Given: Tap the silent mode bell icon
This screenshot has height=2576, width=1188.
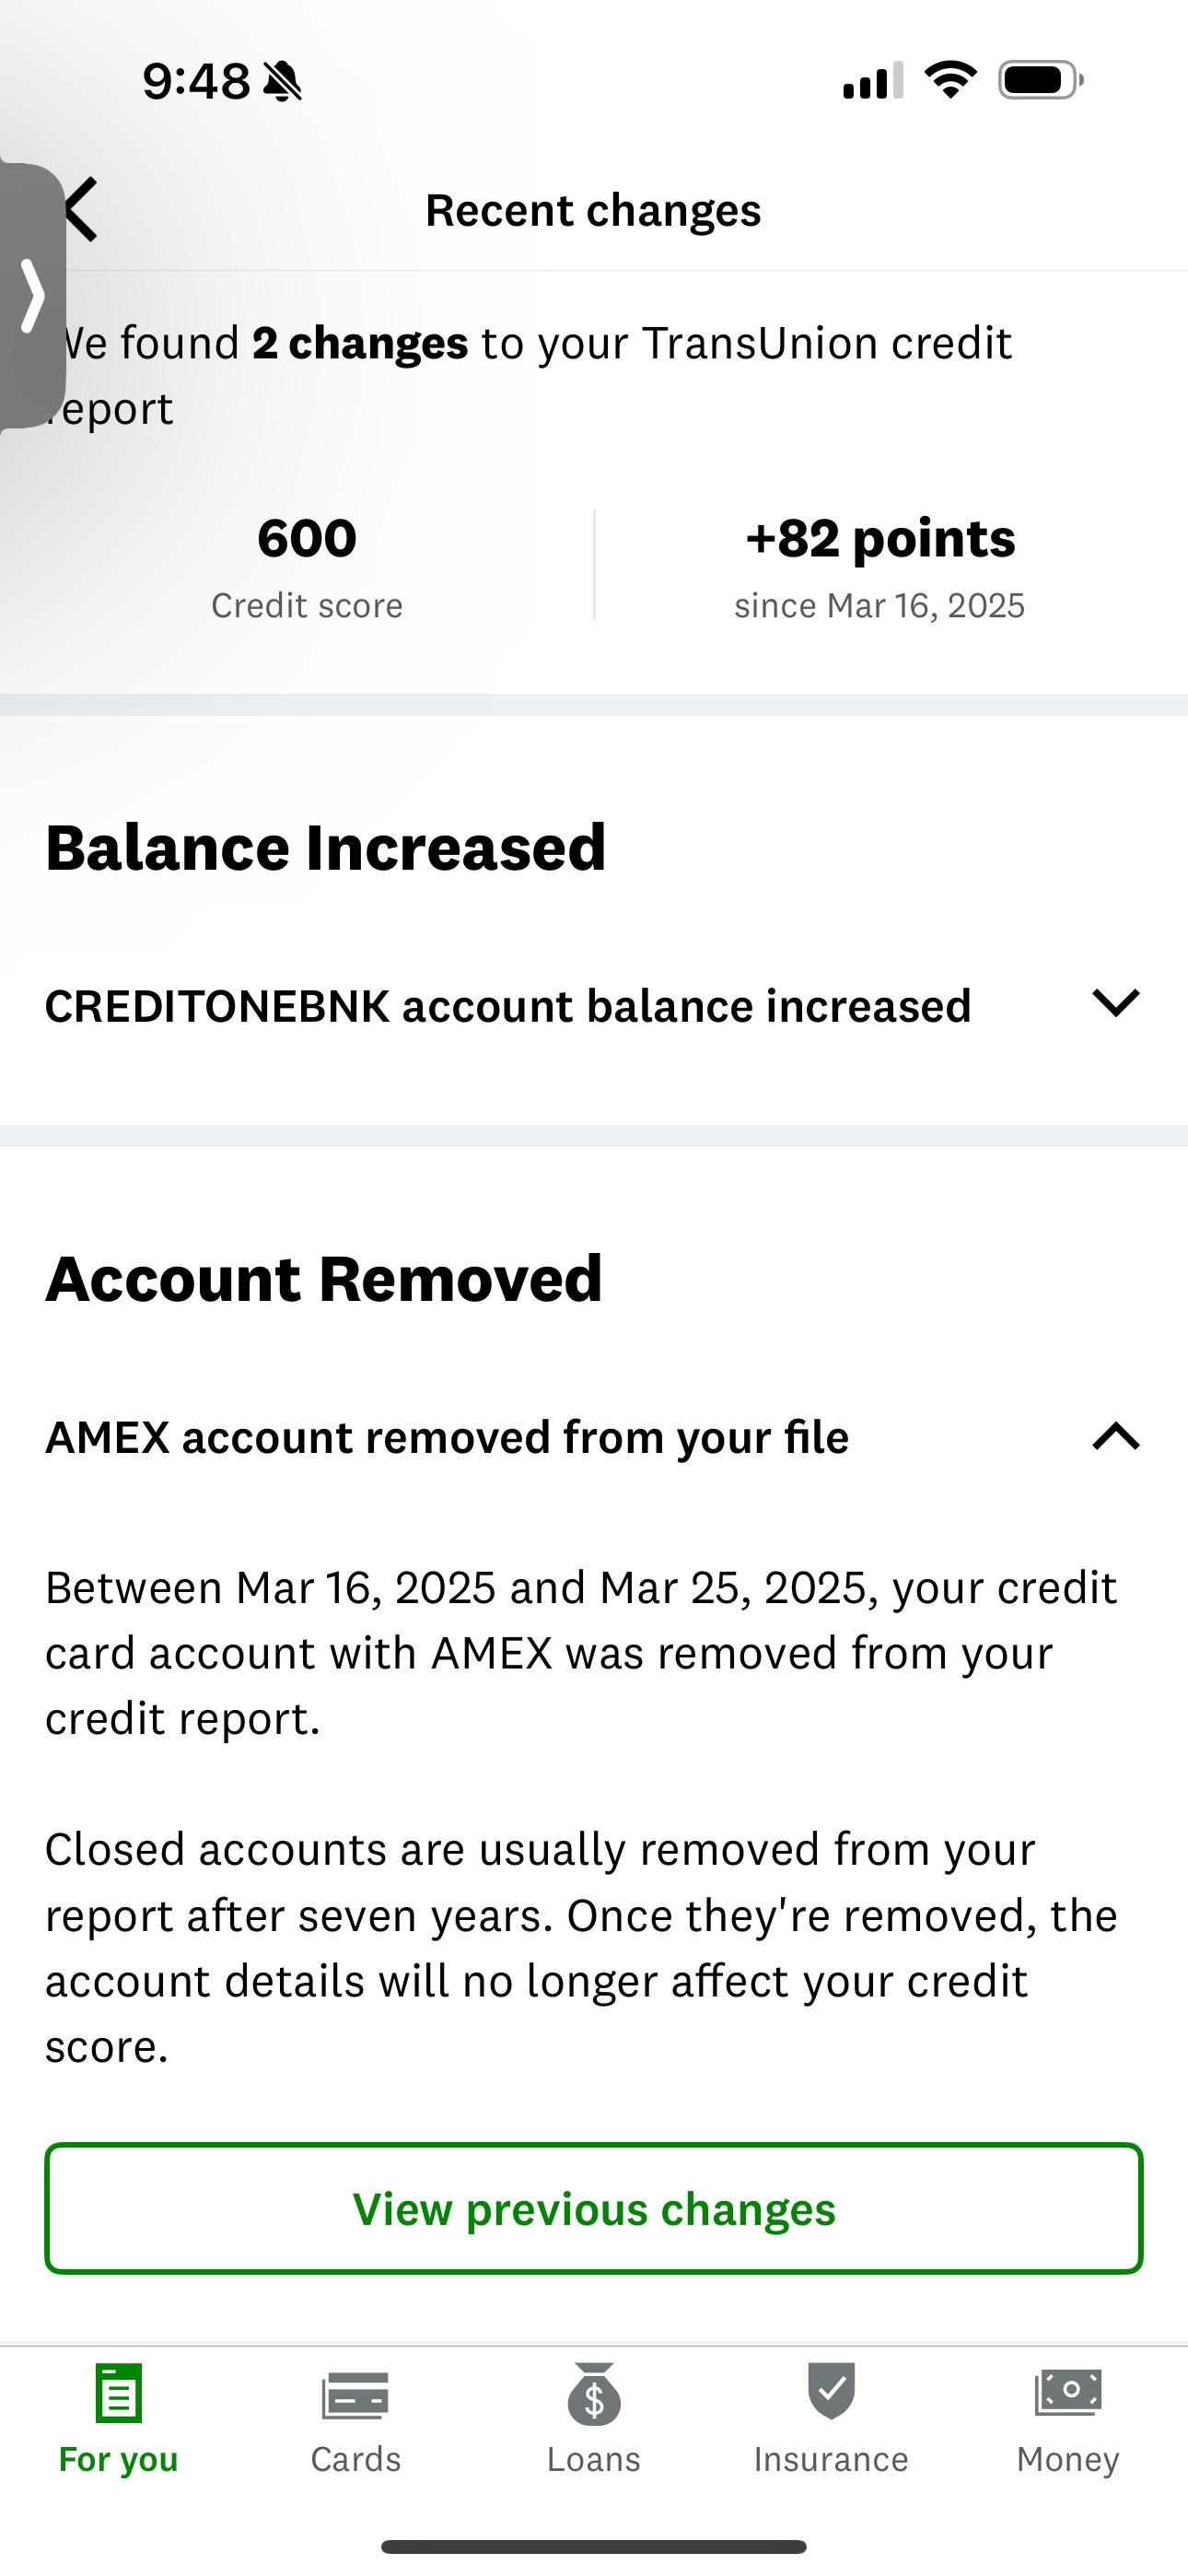Looking at the screenshot, I should 282,81.
